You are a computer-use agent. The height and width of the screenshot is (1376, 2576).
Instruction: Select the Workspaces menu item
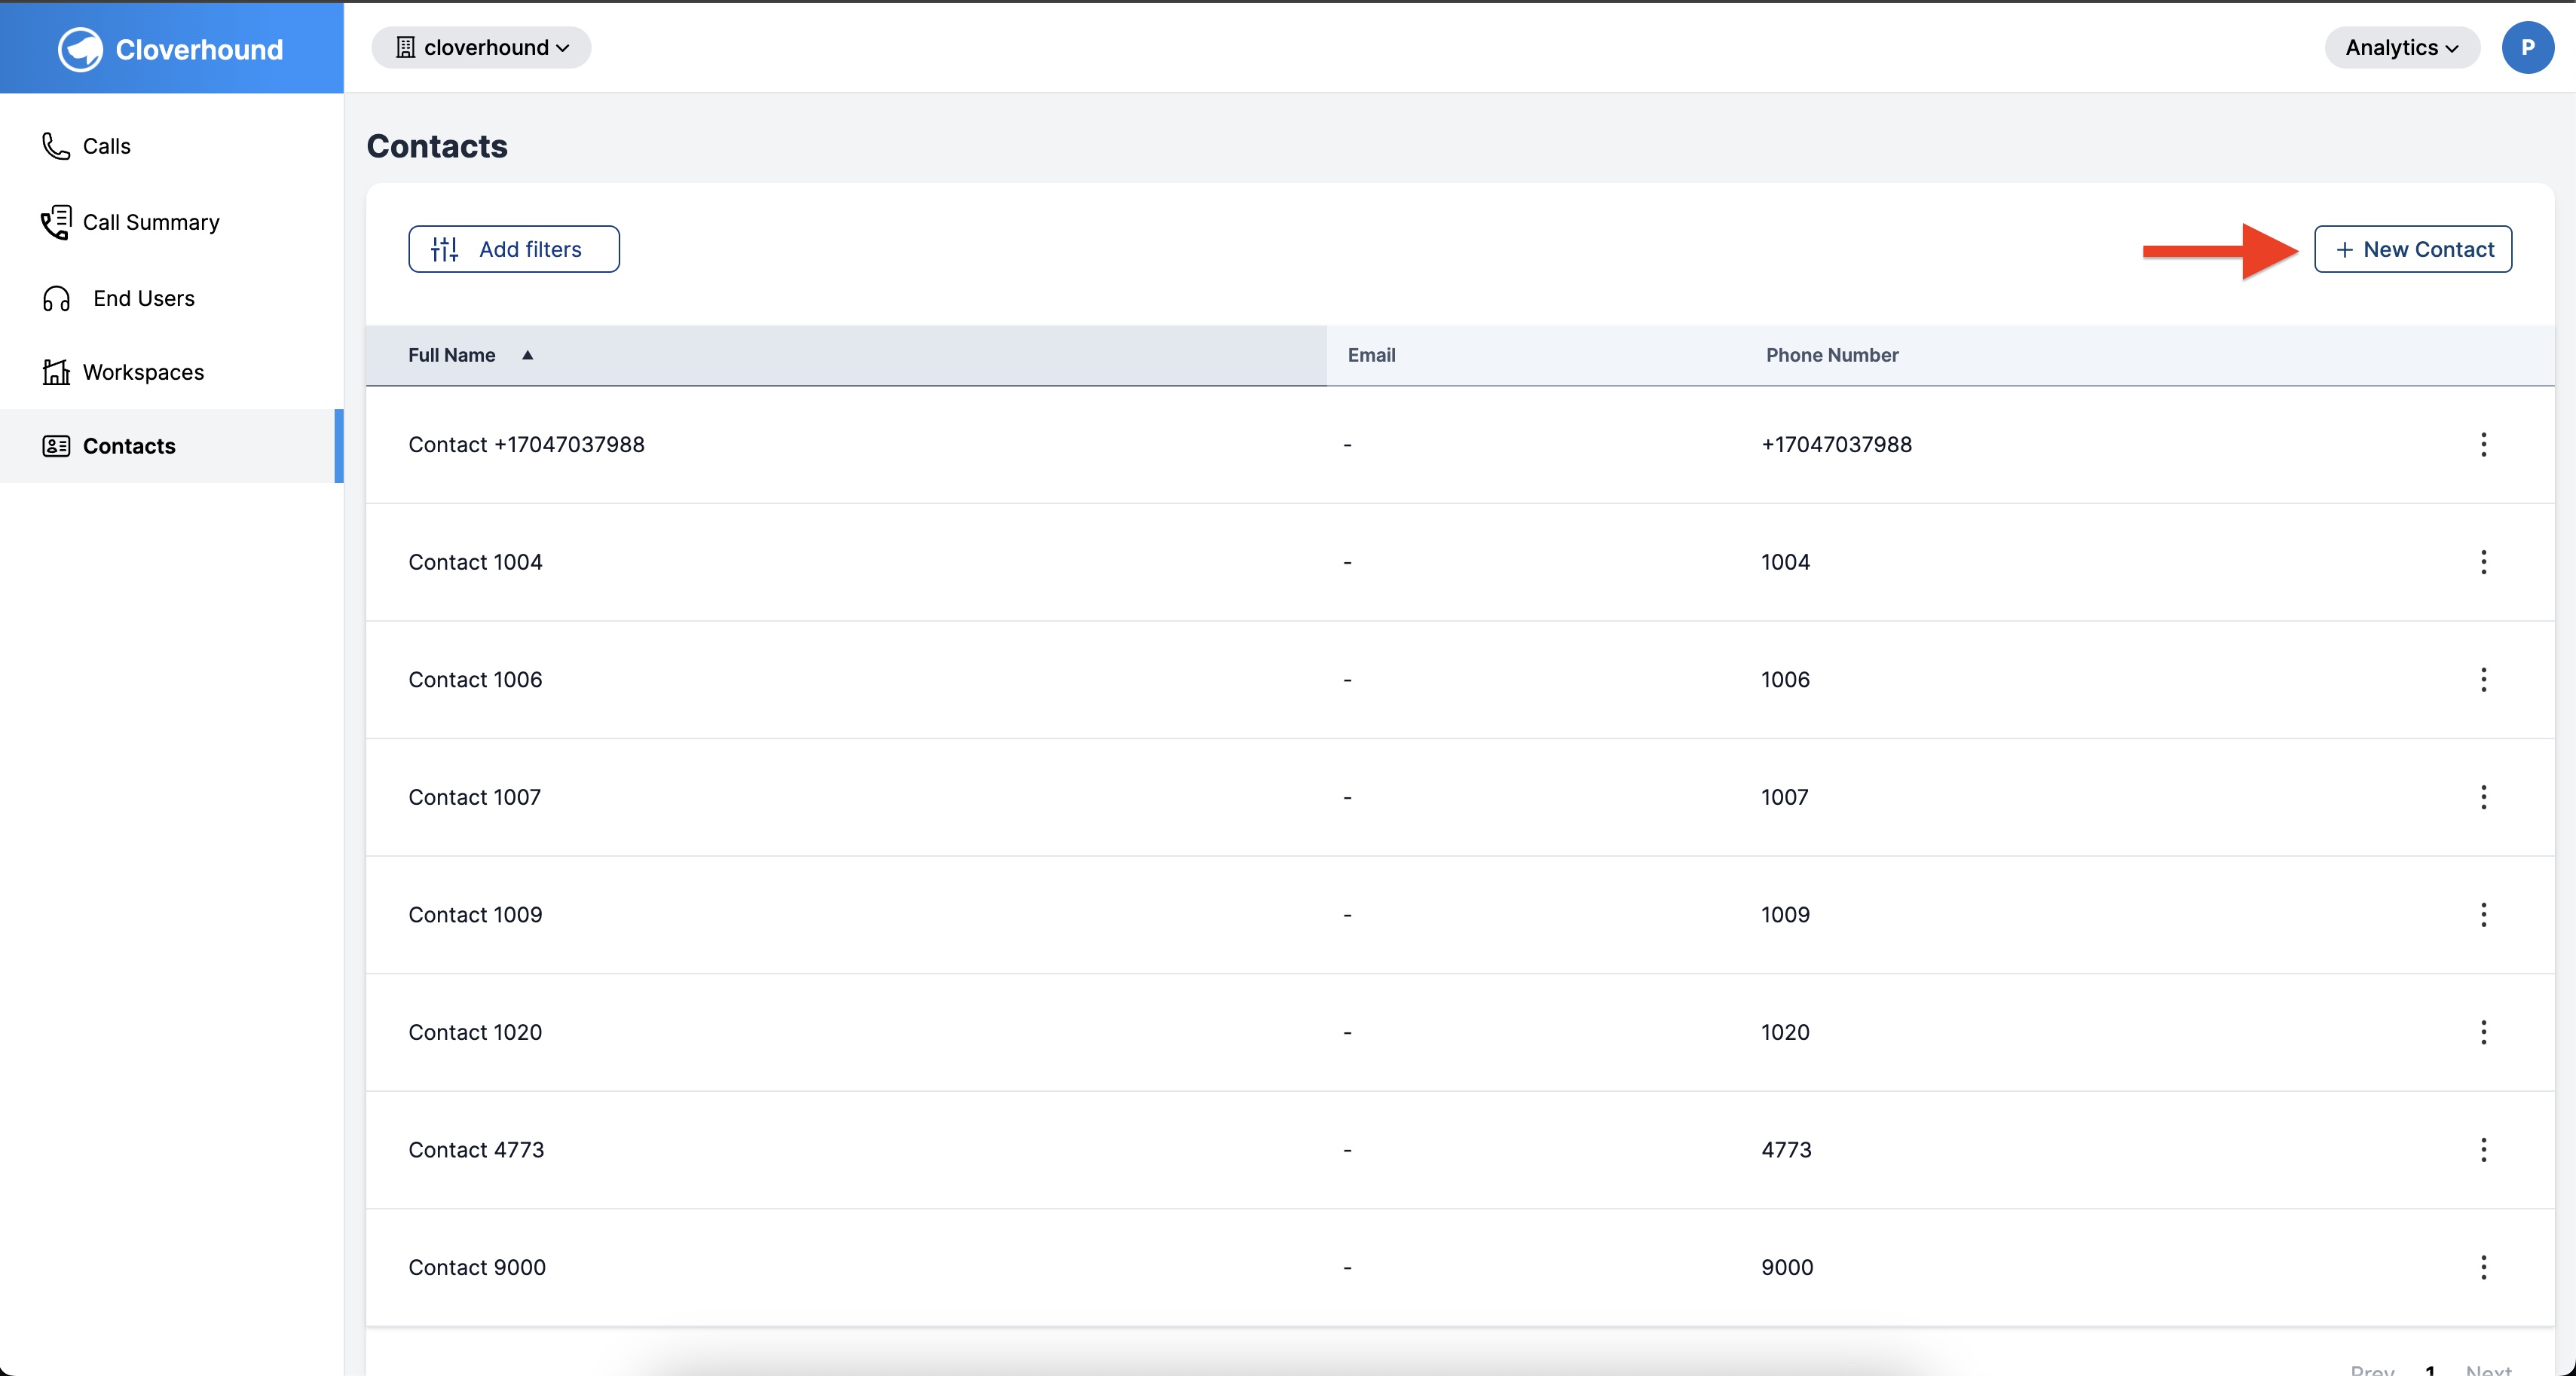(x=143, y=372)
